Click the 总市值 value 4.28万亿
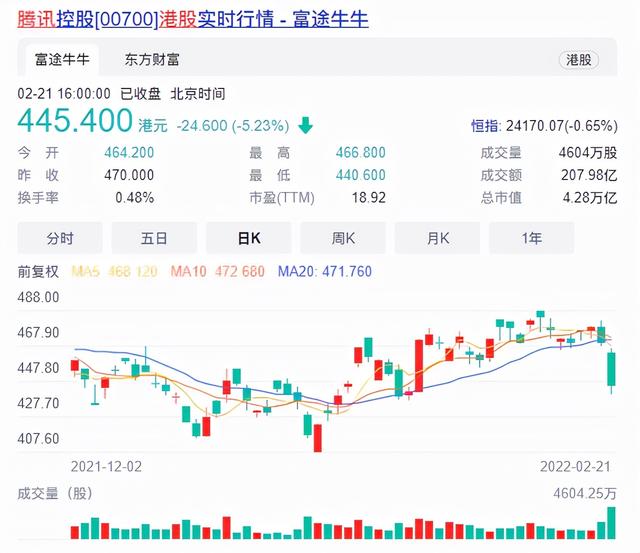The height and width of the screenshot is (553, 640). [590, 198]
